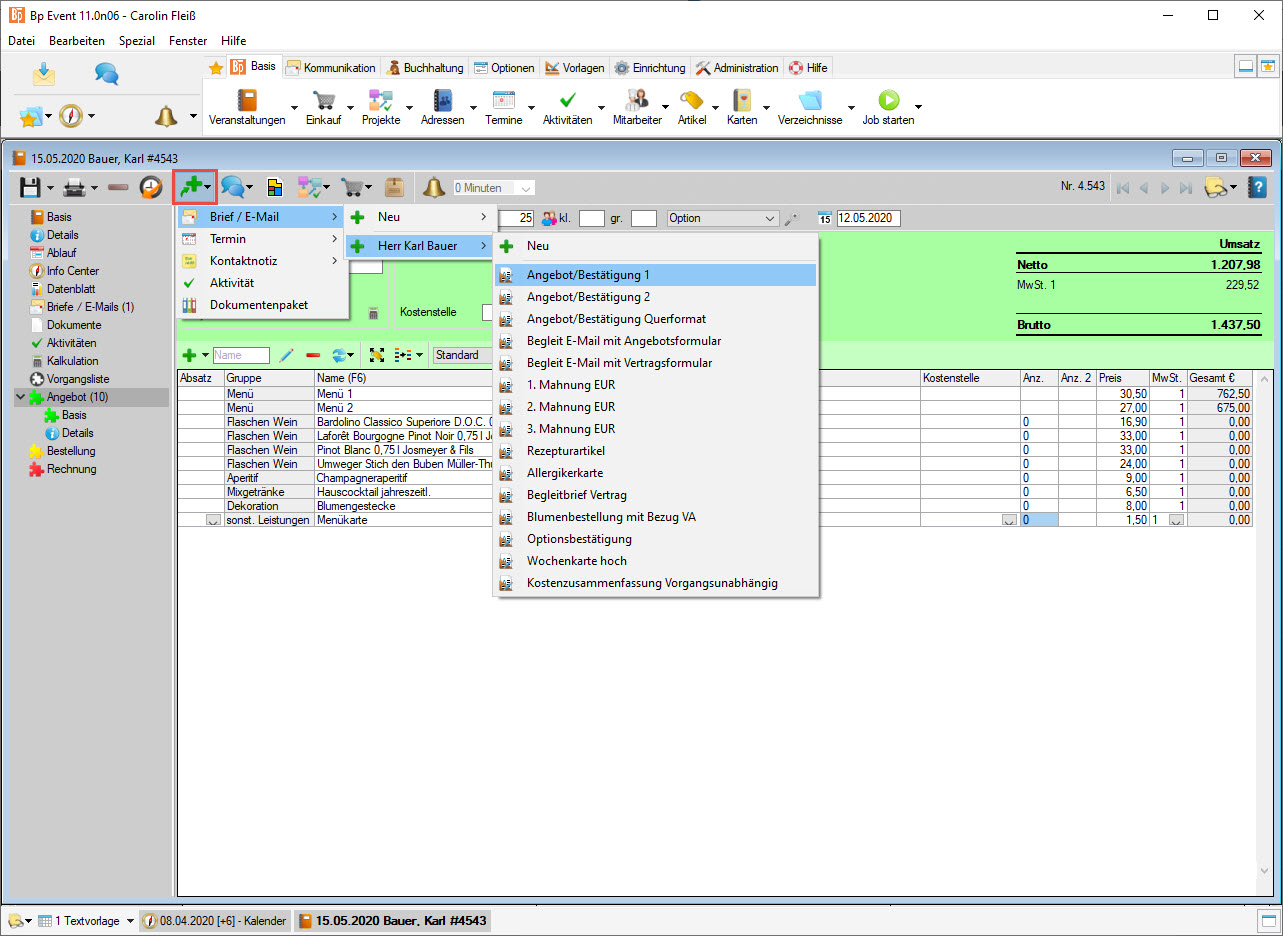Select Angebot/Bestätigung Querformat template
The width and height of the screenshot is (1283, 936).
tap(616, 319)
